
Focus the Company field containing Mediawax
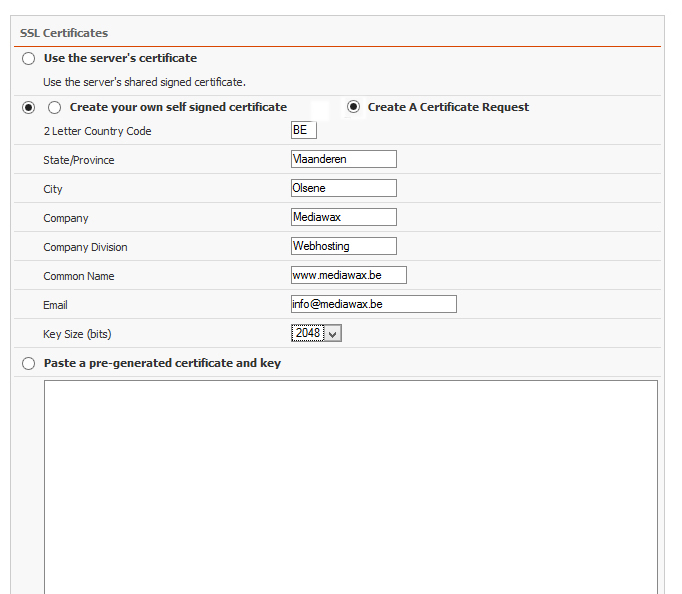click(x=344, y=217)
